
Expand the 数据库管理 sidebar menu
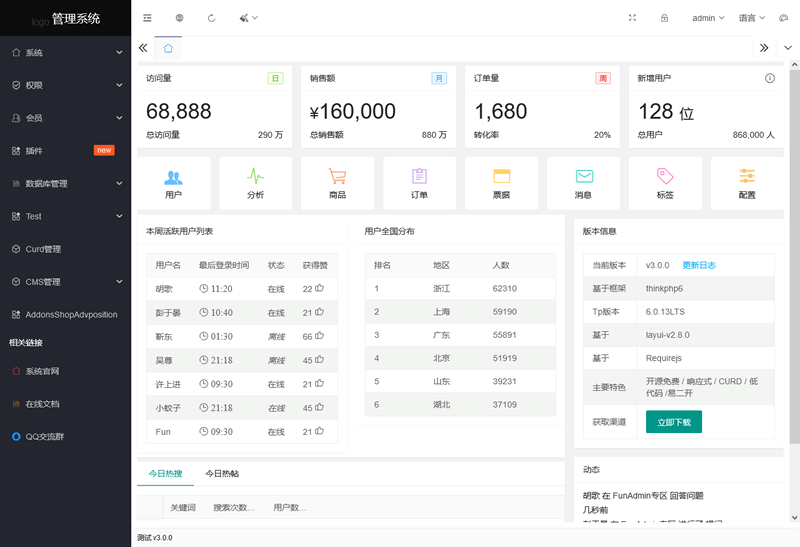point(65,184)
